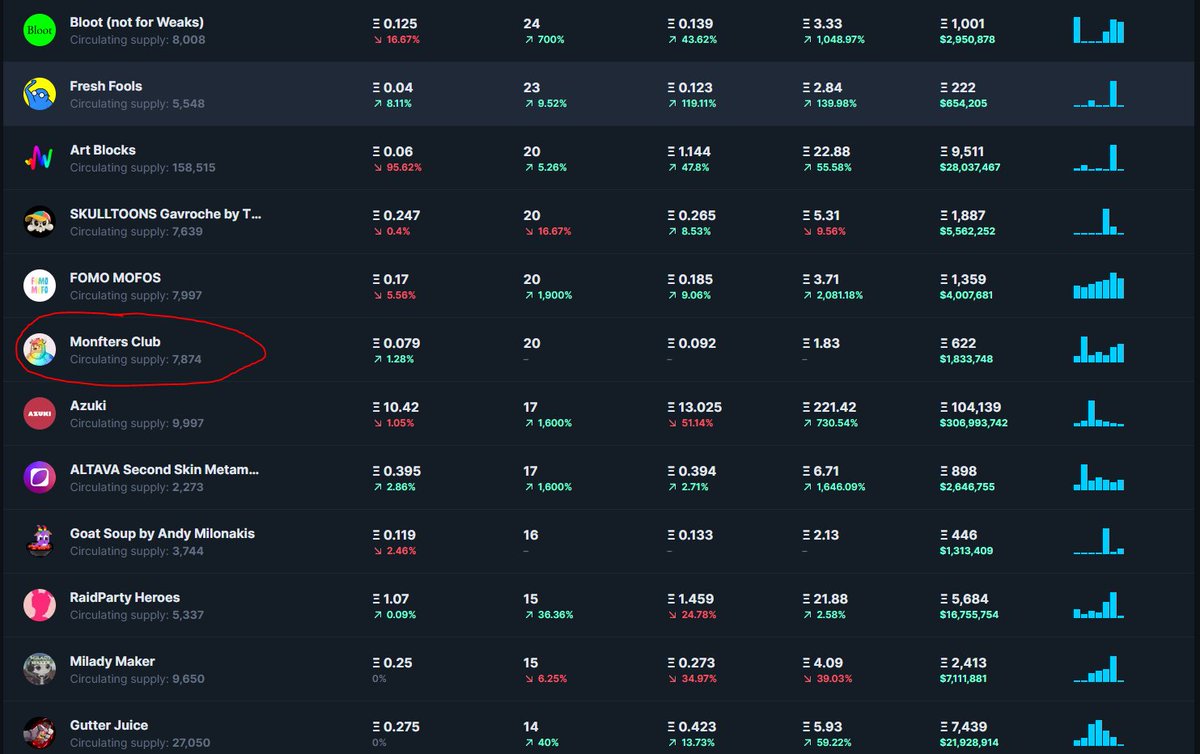Select Gutter Juice average price Ξ 0.423
The height and width of the screenshot is (754, 1200).
pyautogui.click(x=690, y=727)
